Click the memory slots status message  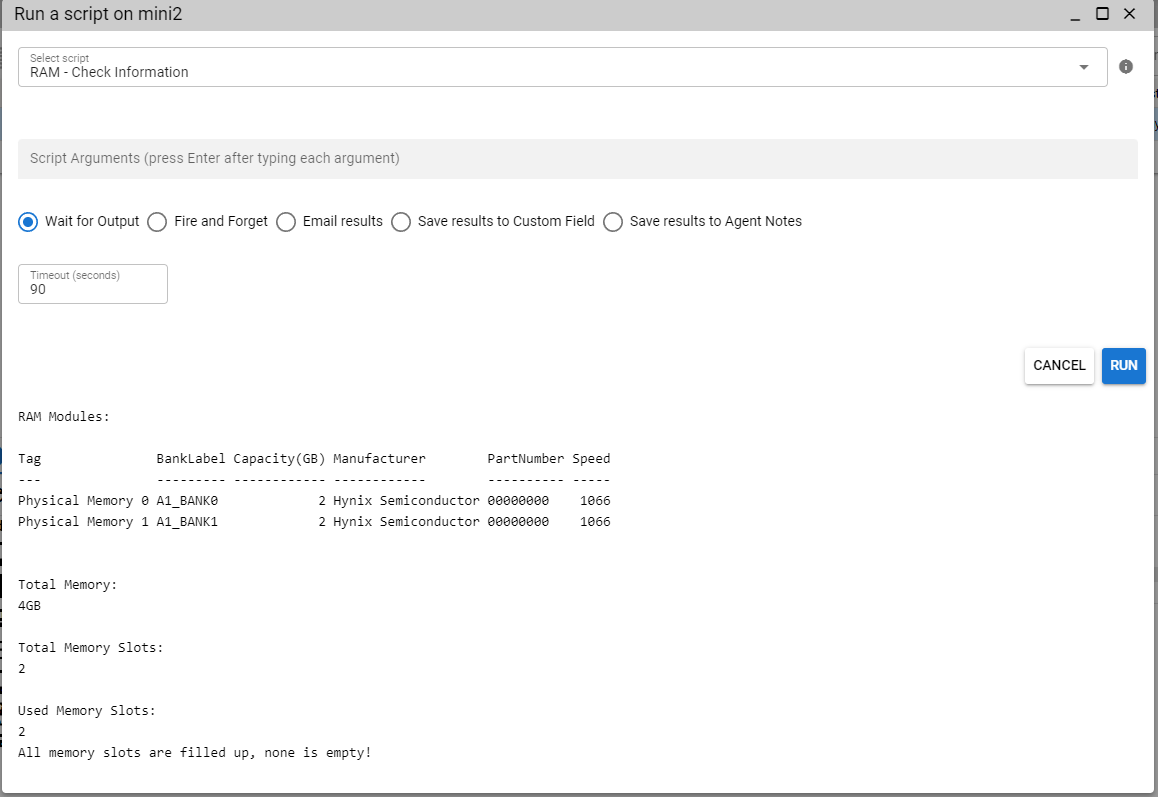point(197,752)
